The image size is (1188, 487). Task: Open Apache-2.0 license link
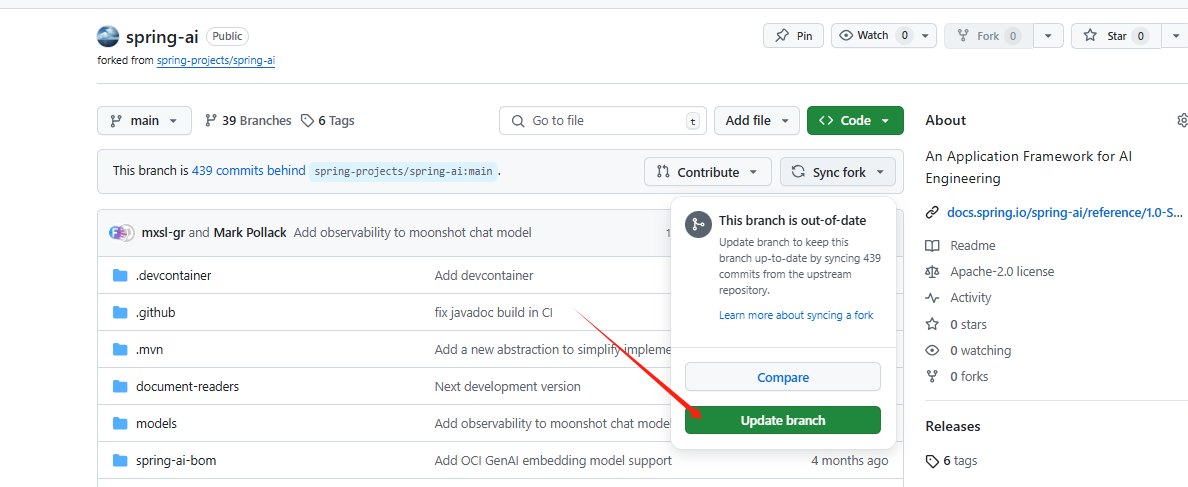tap(1002, 271)
